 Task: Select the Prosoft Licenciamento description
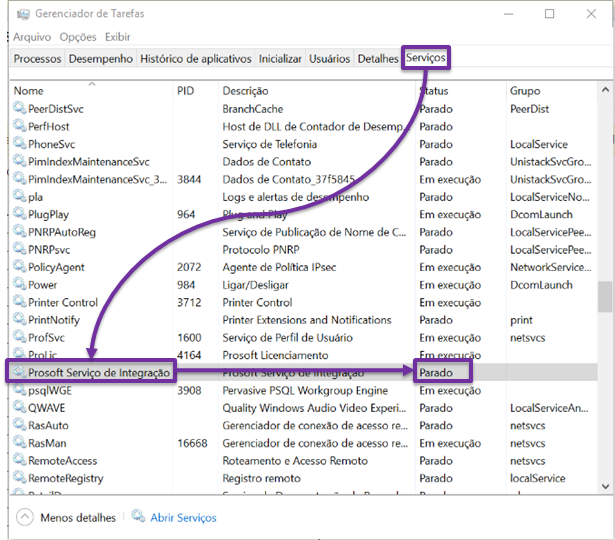pyautogui.click(x=275, y=355)
